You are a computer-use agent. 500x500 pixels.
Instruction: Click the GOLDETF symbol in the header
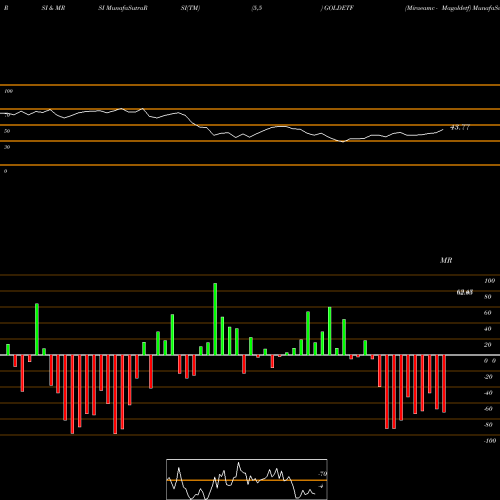[338, 8]
